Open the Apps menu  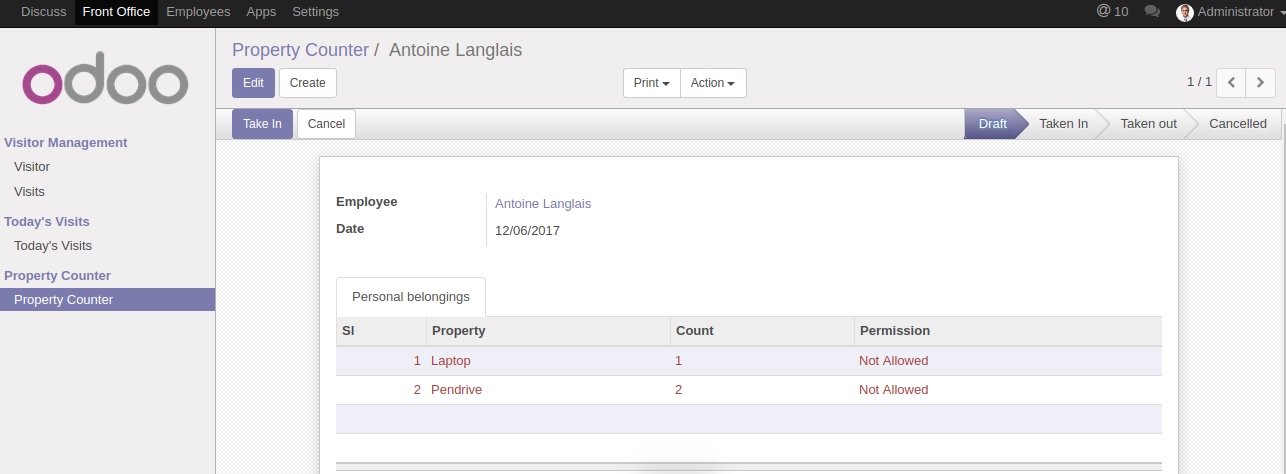261,12
